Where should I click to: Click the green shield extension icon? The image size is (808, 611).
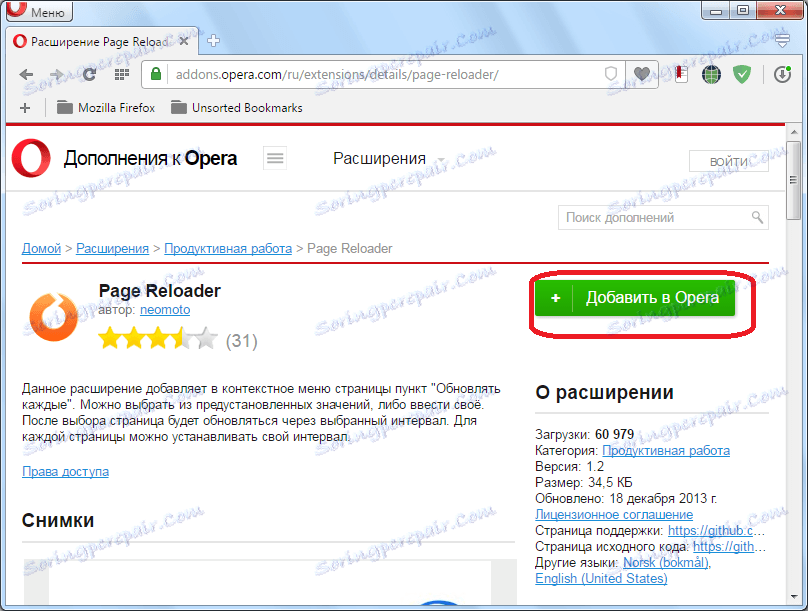[740, 74]
